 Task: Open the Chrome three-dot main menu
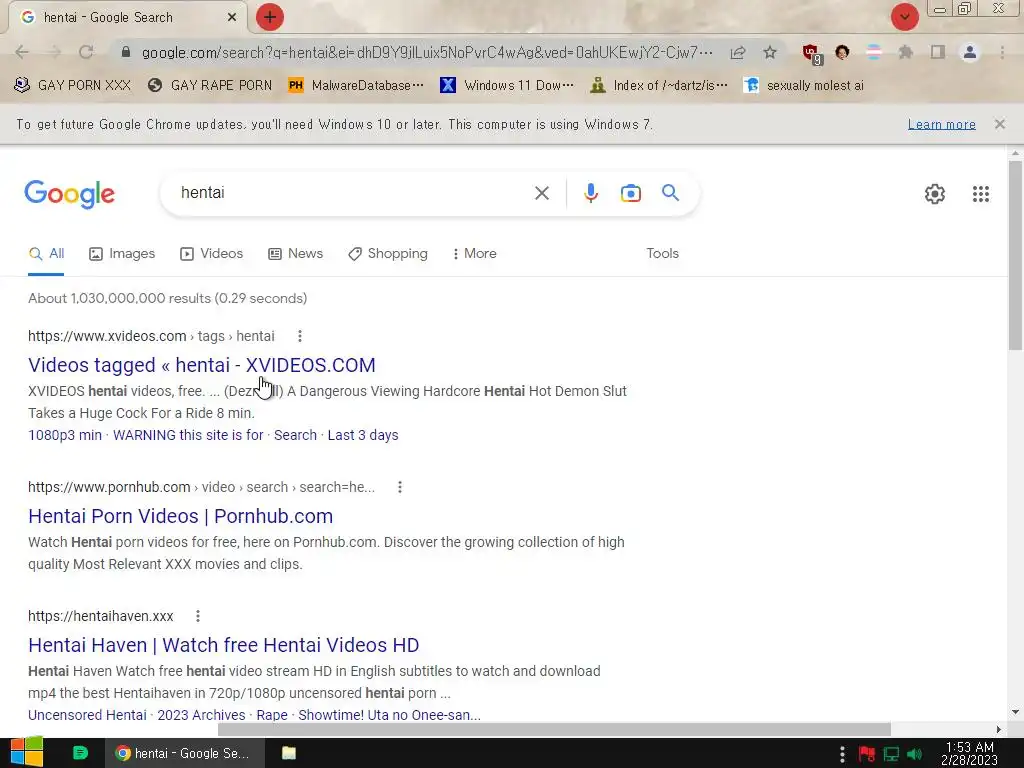1002,52
